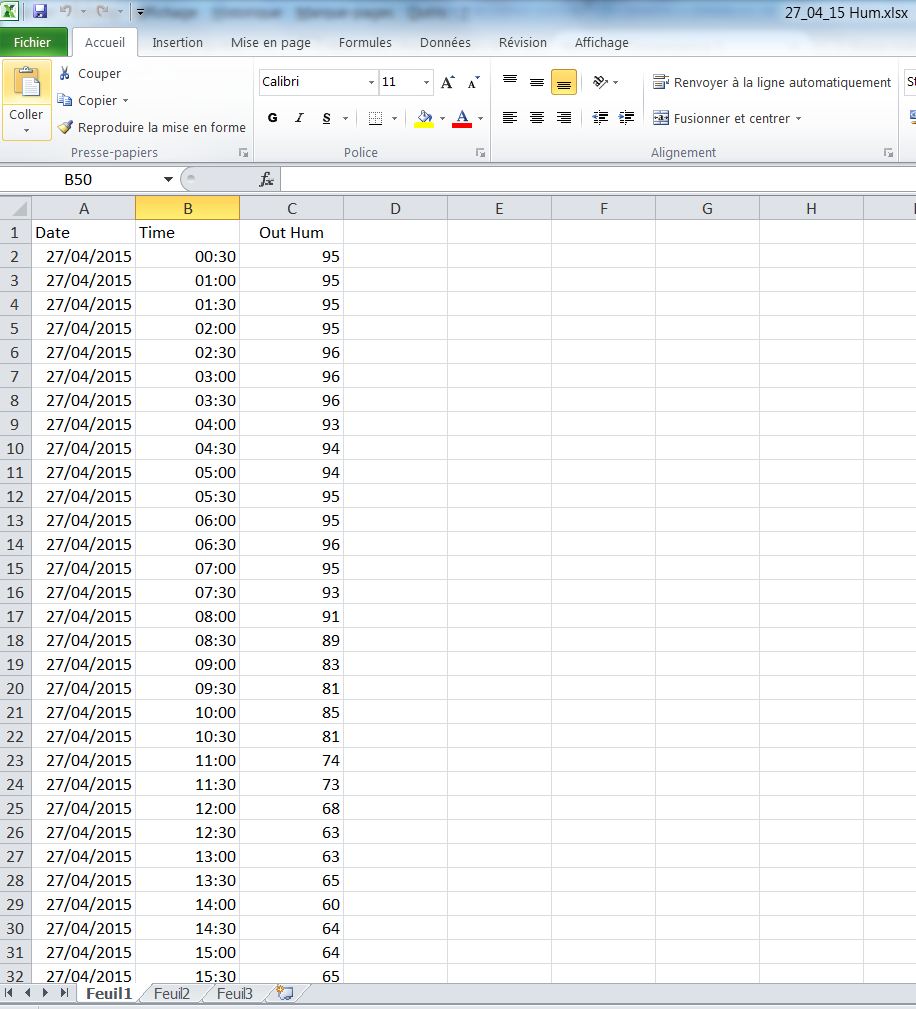
Task: Click the insert new worksheet tab icon
Action: (285, 993)
